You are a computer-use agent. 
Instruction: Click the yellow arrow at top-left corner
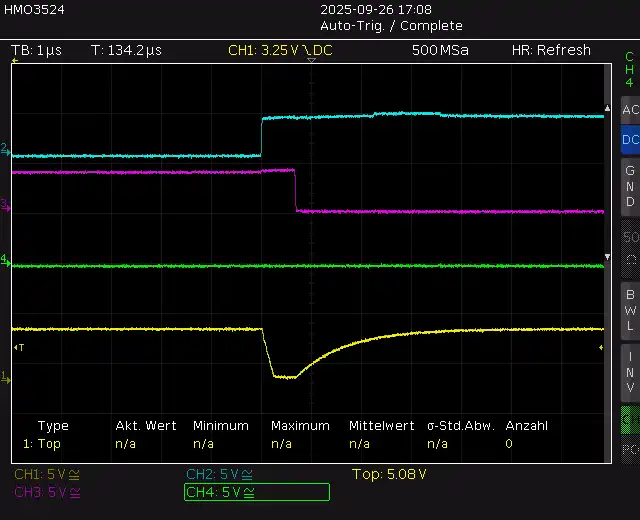15,62
